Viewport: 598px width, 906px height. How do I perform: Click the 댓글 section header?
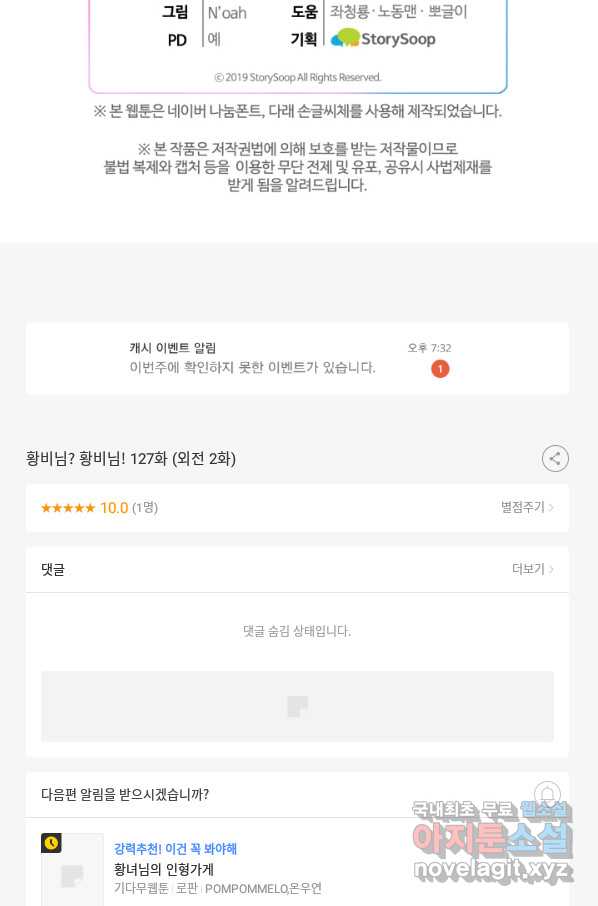(x=53, y=570)
